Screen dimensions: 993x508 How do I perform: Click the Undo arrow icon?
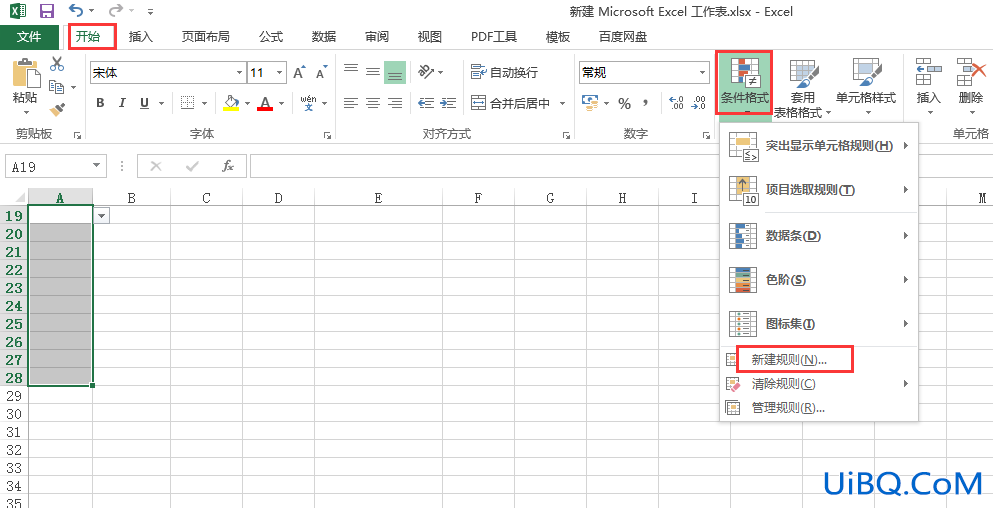pos(75,11)
